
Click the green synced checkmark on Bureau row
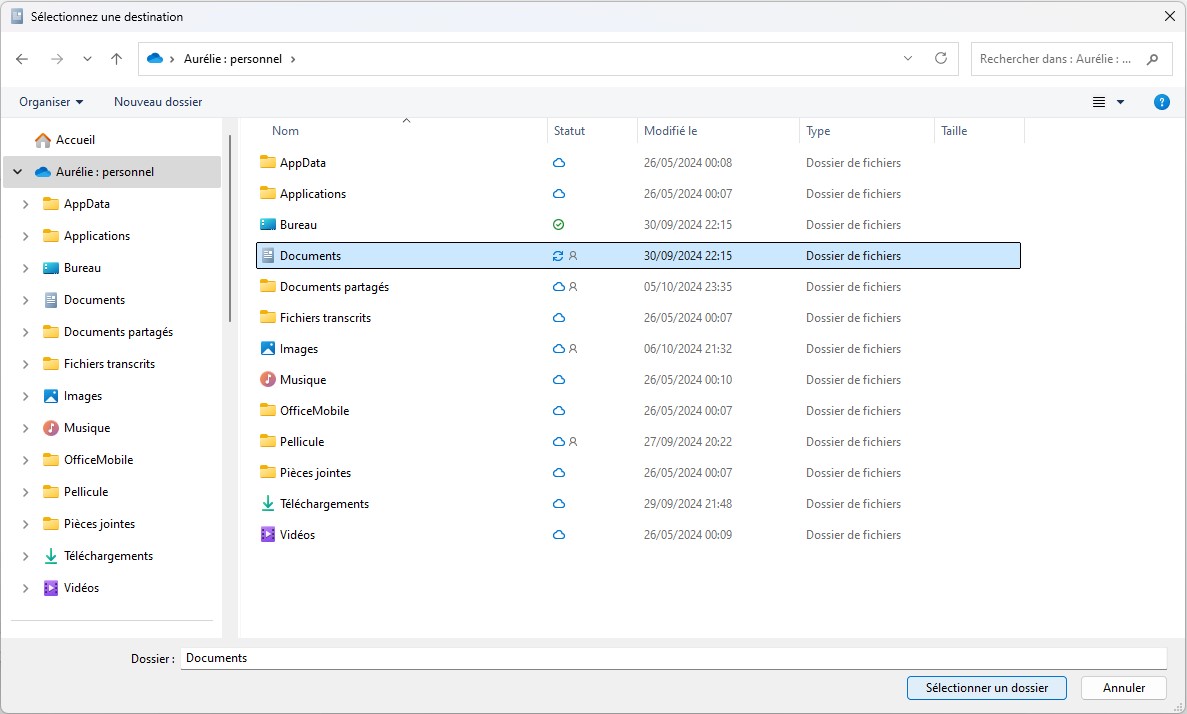[559, 225]
